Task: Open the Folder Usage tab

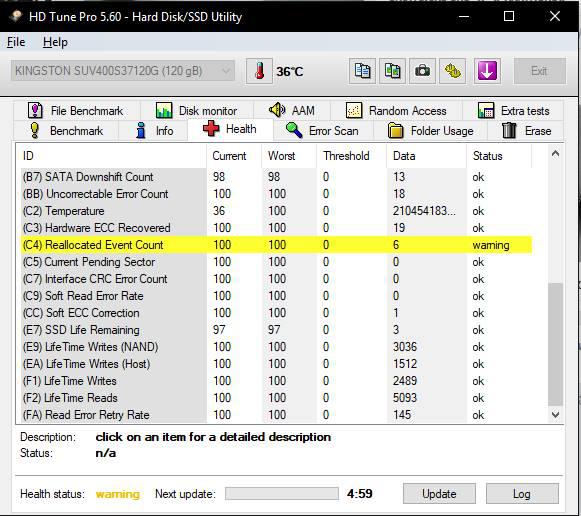Action: [431, 131]
